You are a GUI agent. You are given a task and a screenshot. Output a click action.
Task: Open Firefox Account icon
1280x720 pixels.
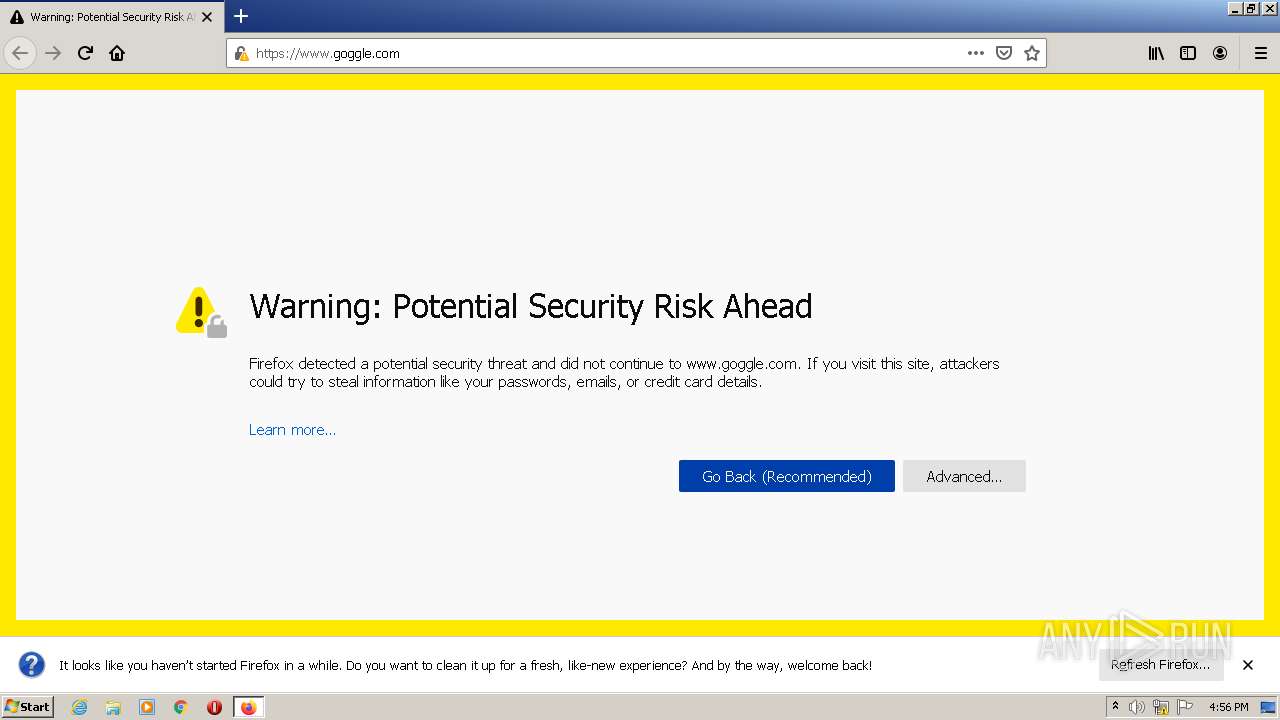click(x=1220, y=53)
